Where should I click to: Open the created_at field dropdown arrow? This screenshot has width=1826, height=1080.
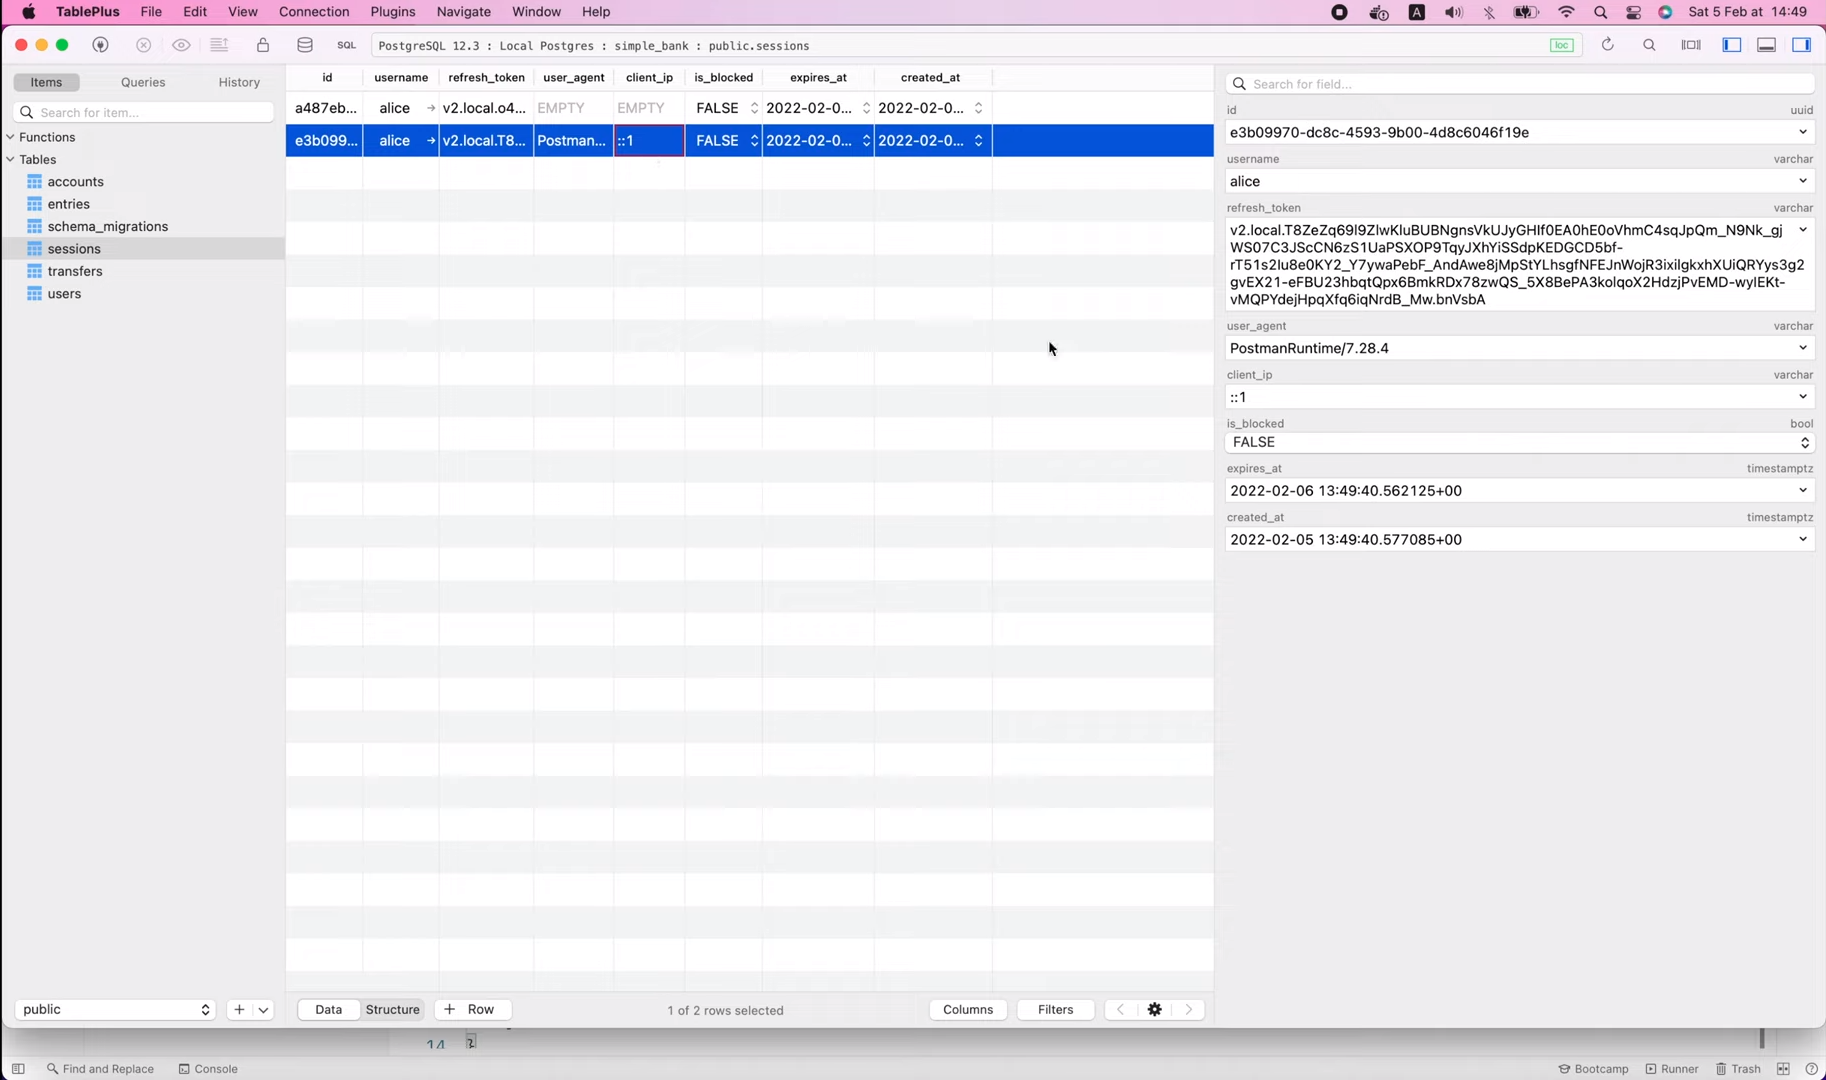pyautogui.click(x=1803, y=540)
